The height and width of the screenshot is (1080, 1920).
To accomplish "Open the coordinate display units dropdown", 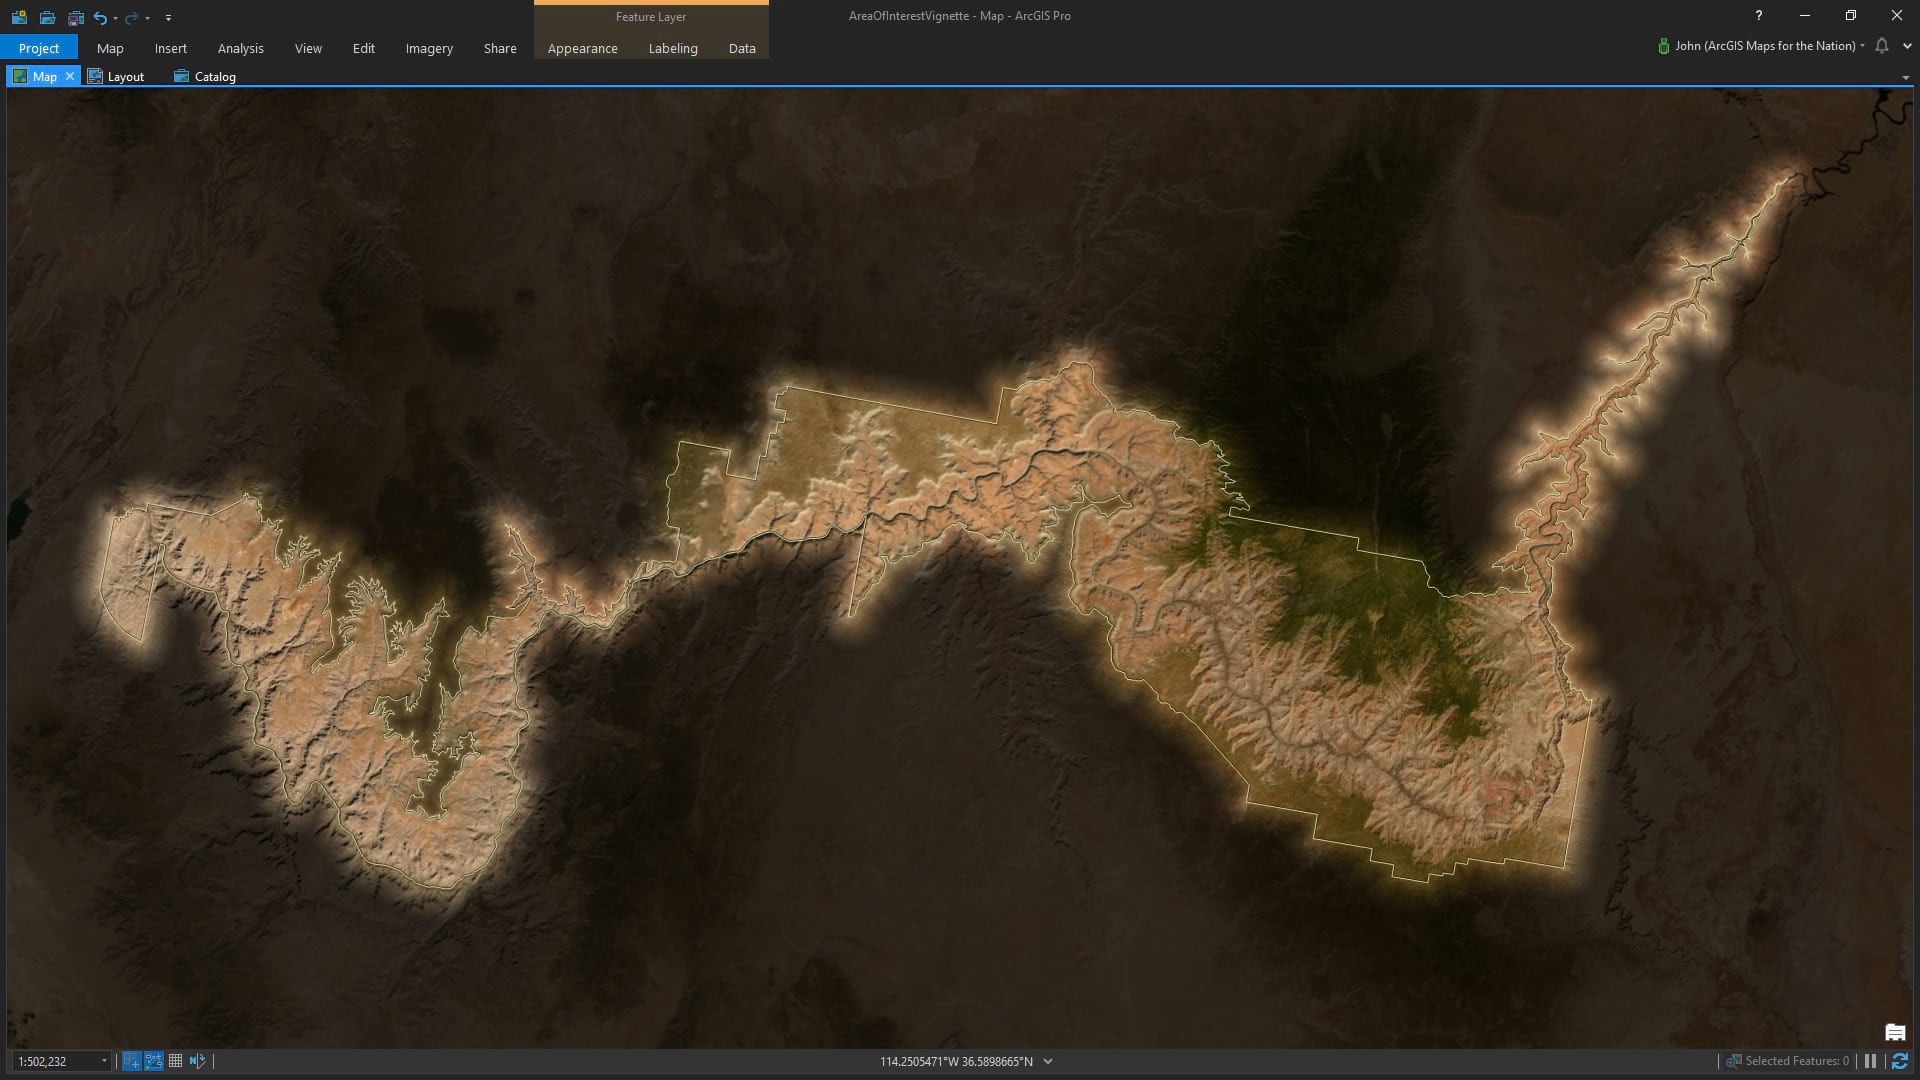I will point(1048,1061).
